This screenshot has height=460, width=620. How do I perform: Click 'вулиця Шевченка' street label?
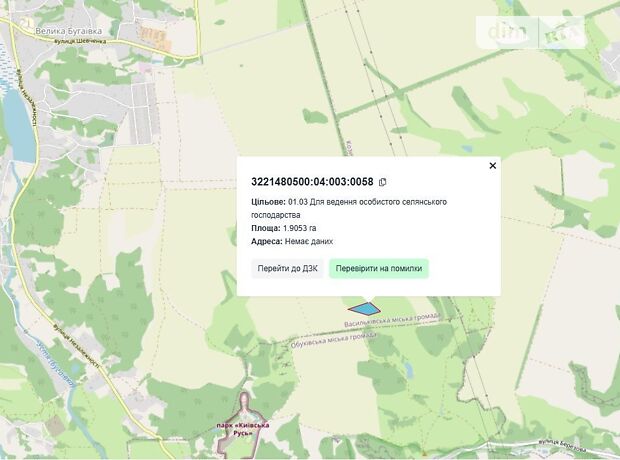pos(80,41)
